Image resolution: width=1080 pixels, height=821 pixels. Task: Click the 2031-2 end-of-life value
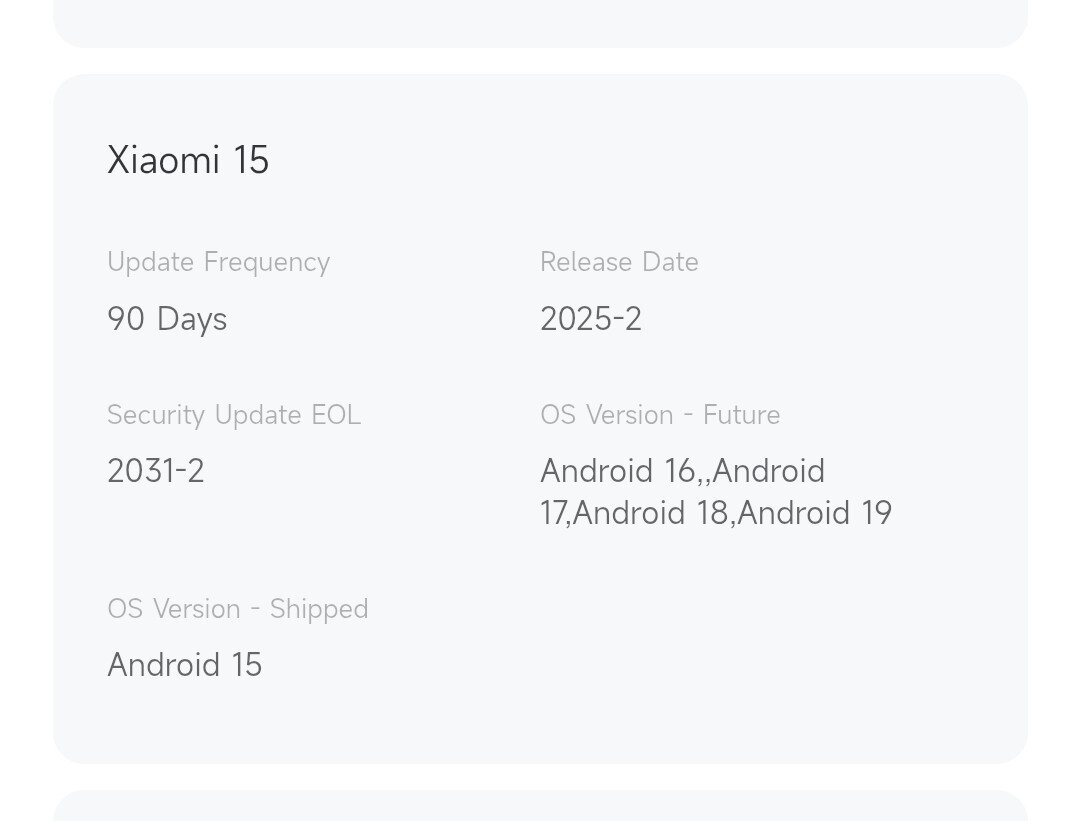pos(156,471)
